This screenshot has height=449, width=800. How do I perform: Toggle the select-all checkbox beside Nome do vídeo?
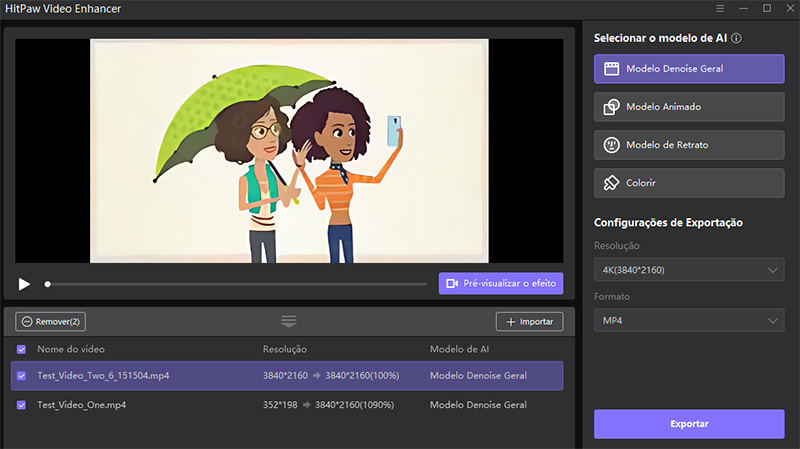22,349
